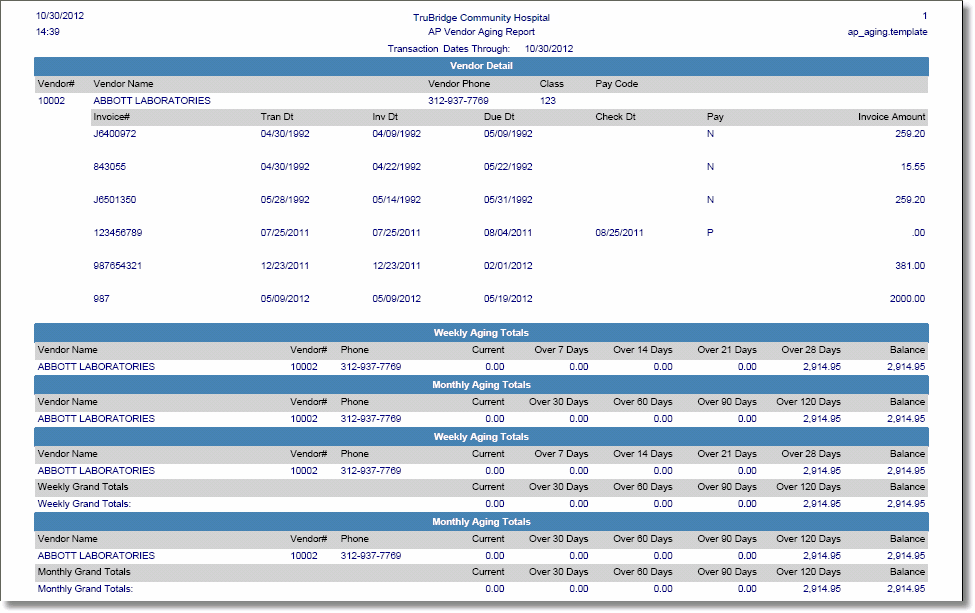This screenshot has height=613, width=975.
Task: Click the class value 123
Action: 548,101
